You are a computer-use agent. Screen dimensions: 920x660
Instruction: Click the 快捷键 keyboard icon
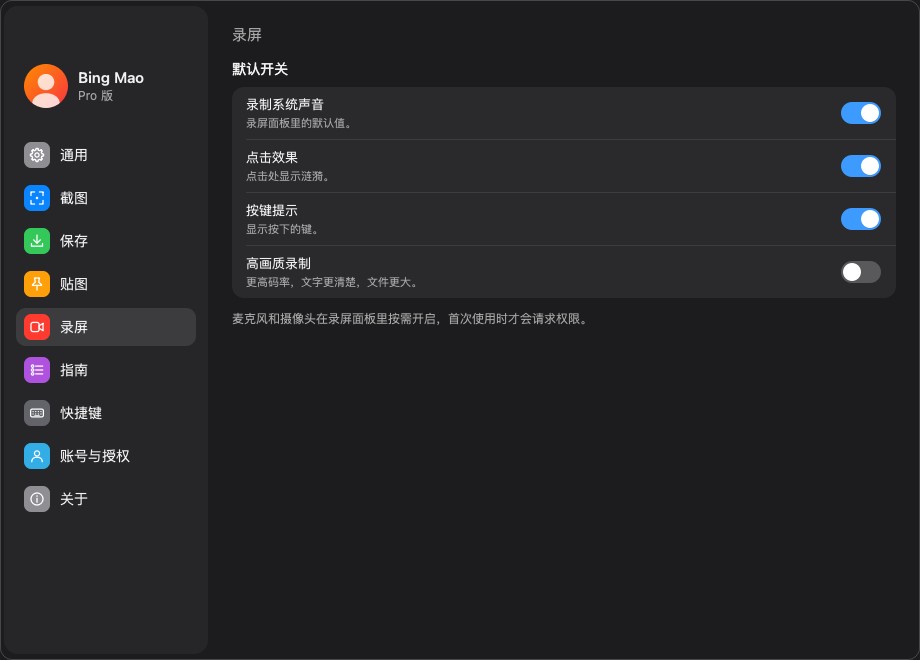(x=37, y=413)
